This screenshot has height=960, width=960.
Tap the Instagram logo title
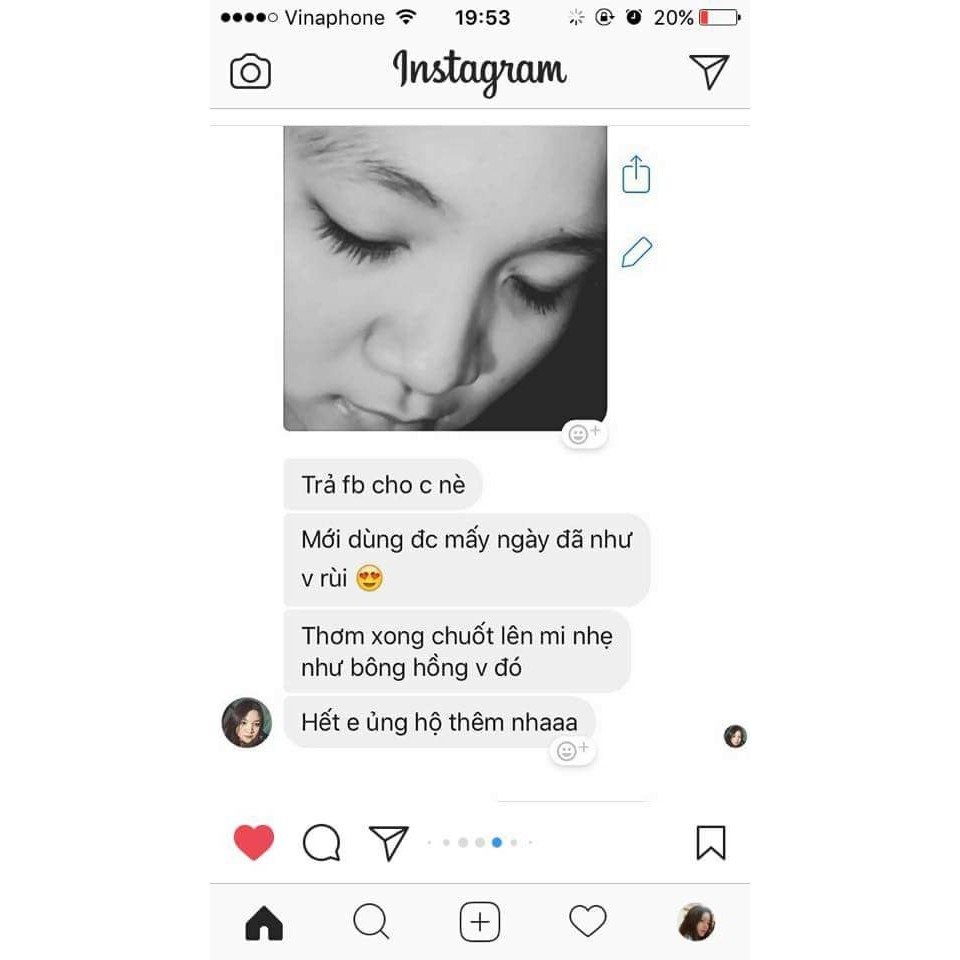[x=479, y=72]
